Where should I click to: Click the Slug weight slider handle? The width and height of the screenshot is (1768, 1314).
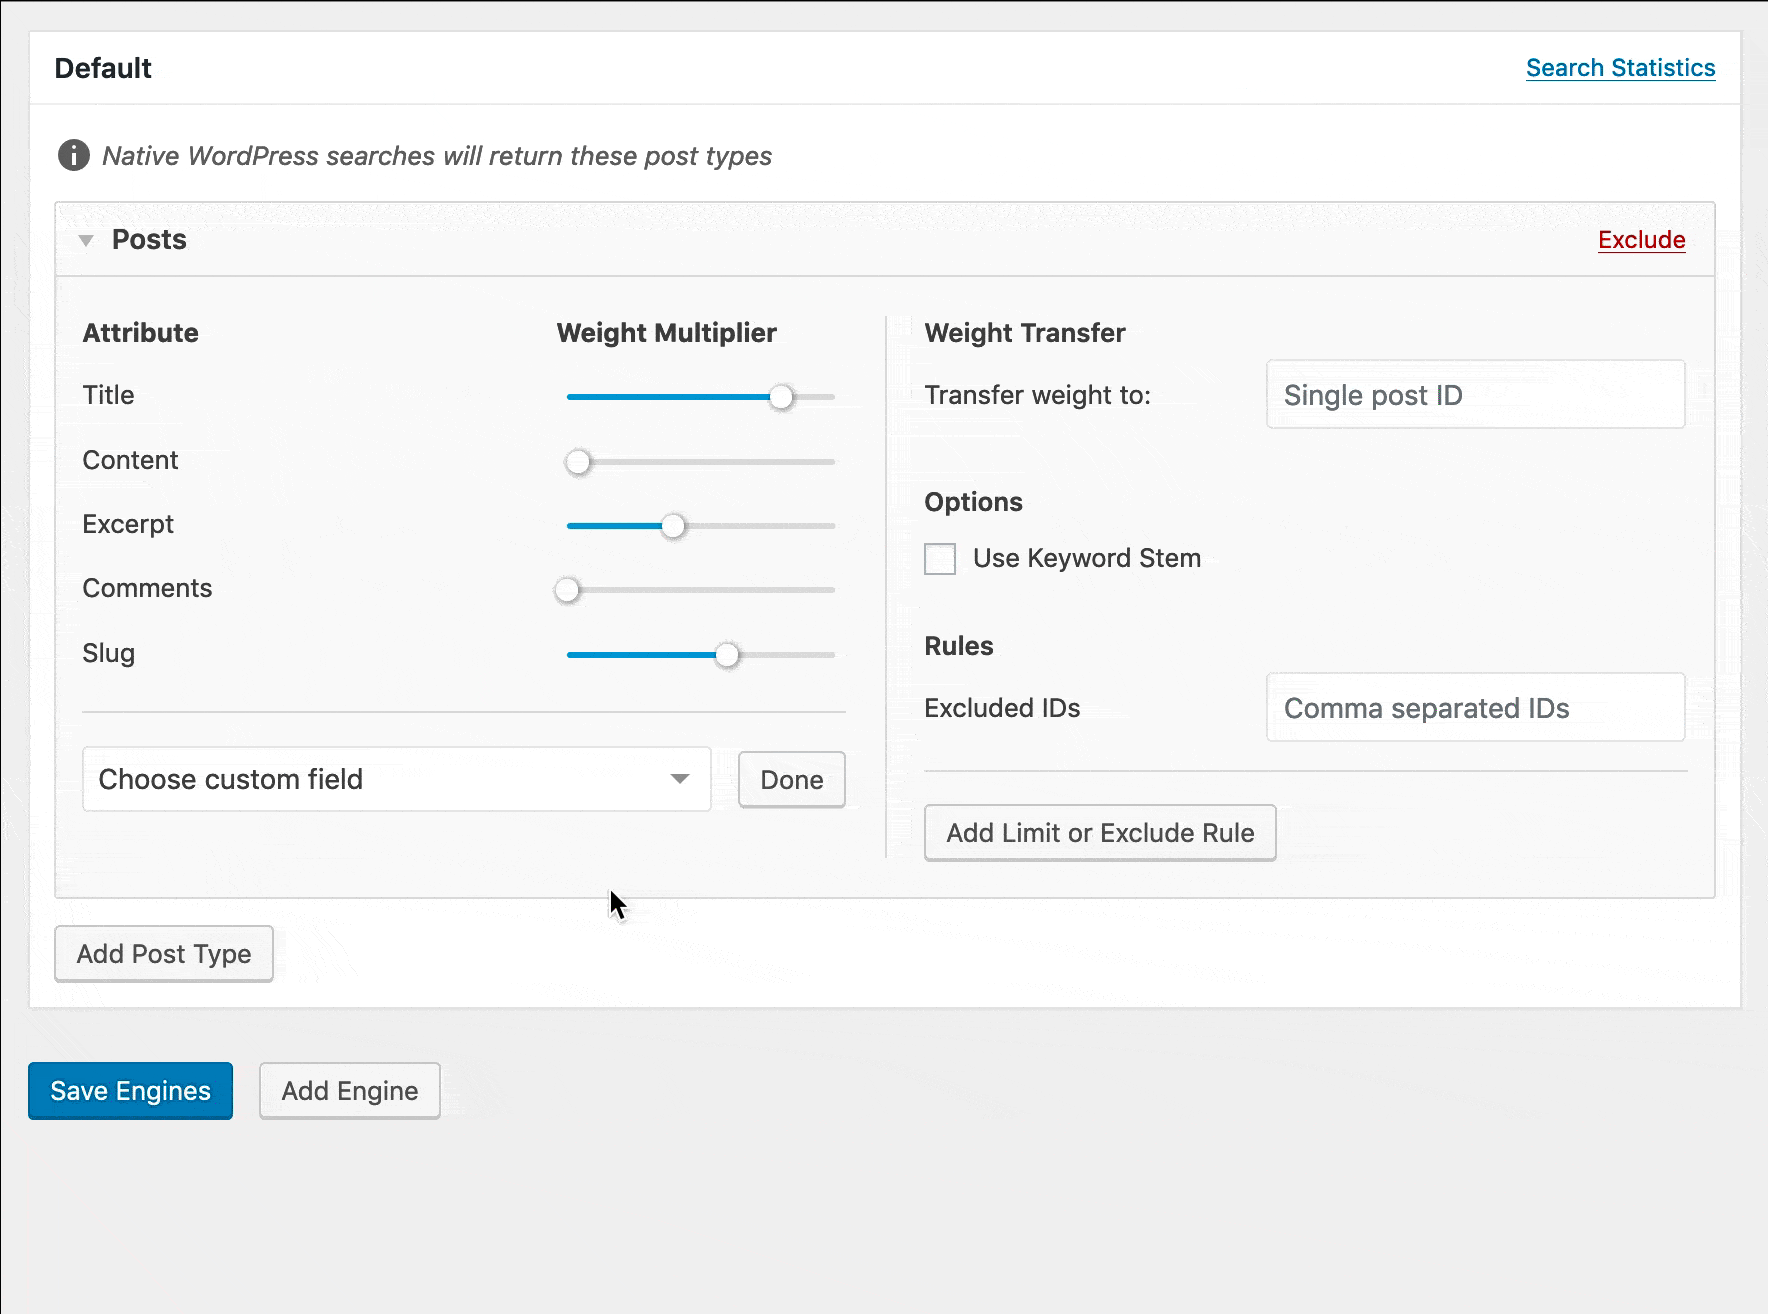pos(727,655)
